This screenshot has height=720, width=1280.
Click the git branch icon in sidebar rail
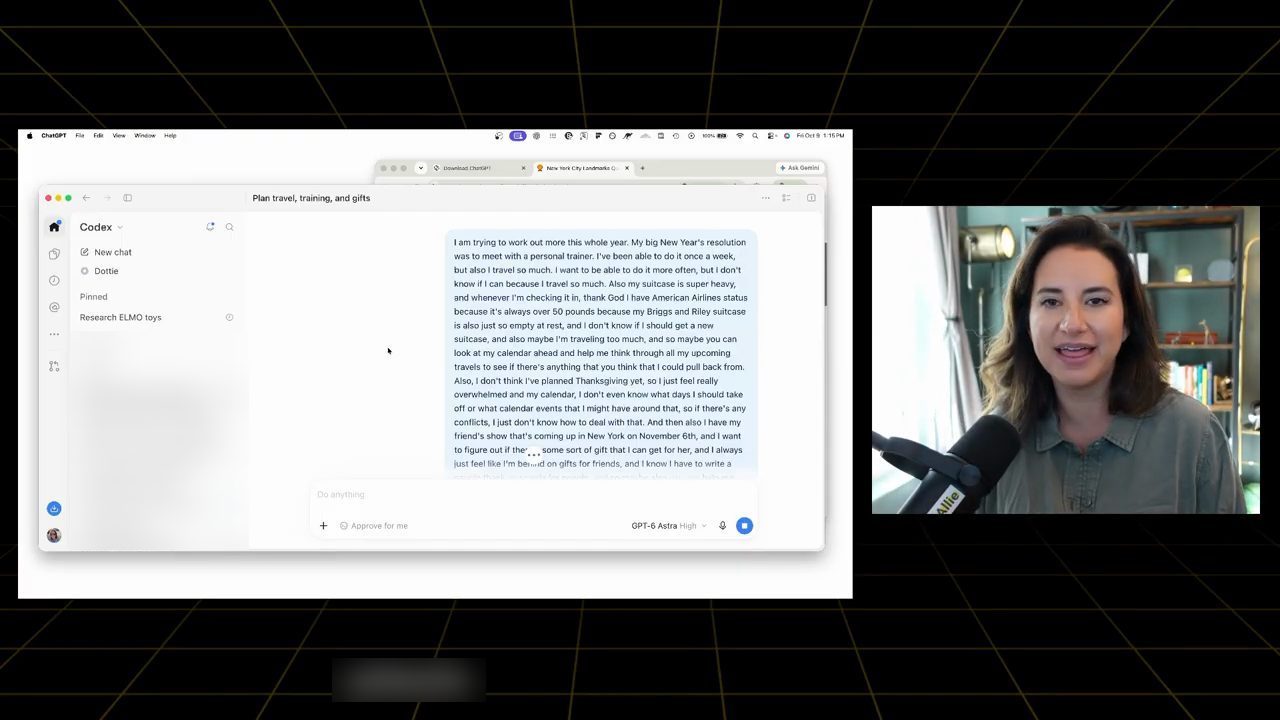pos(54,366)
